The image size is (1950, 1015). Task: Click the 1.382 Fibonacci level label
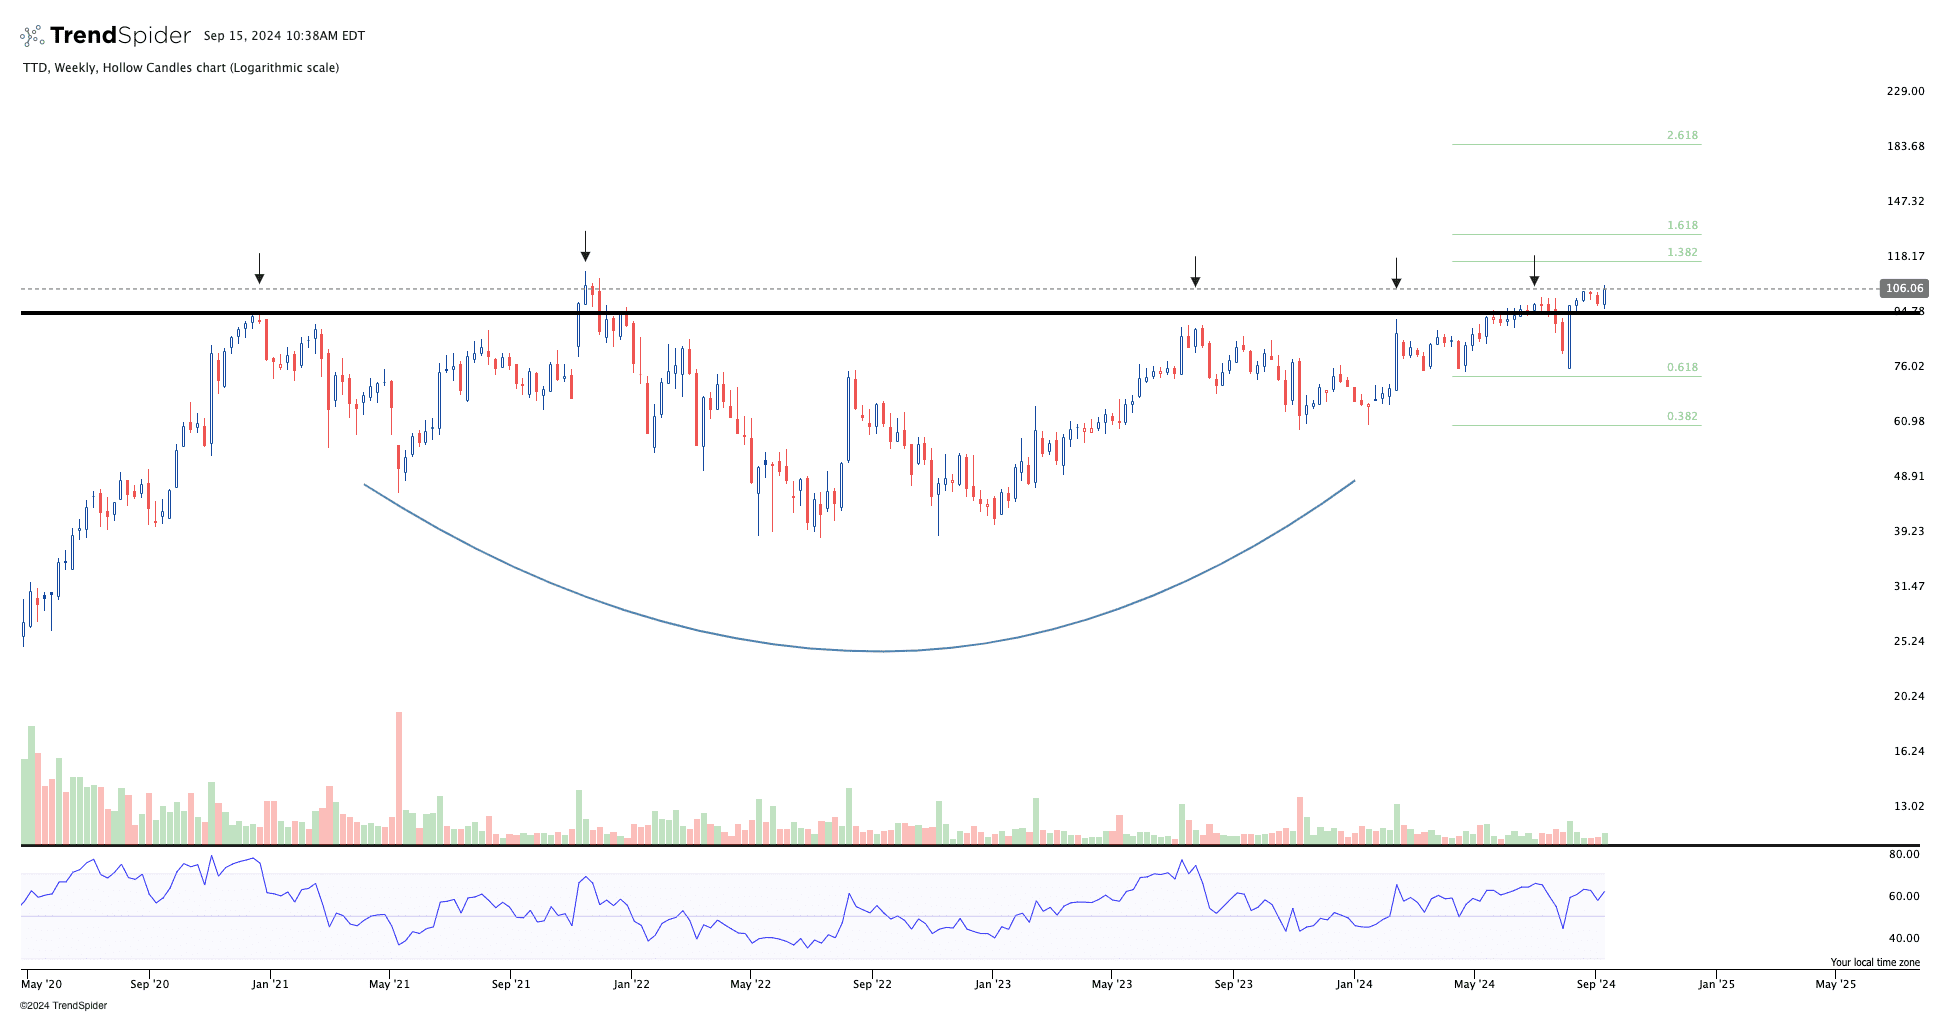(1682, 252)
